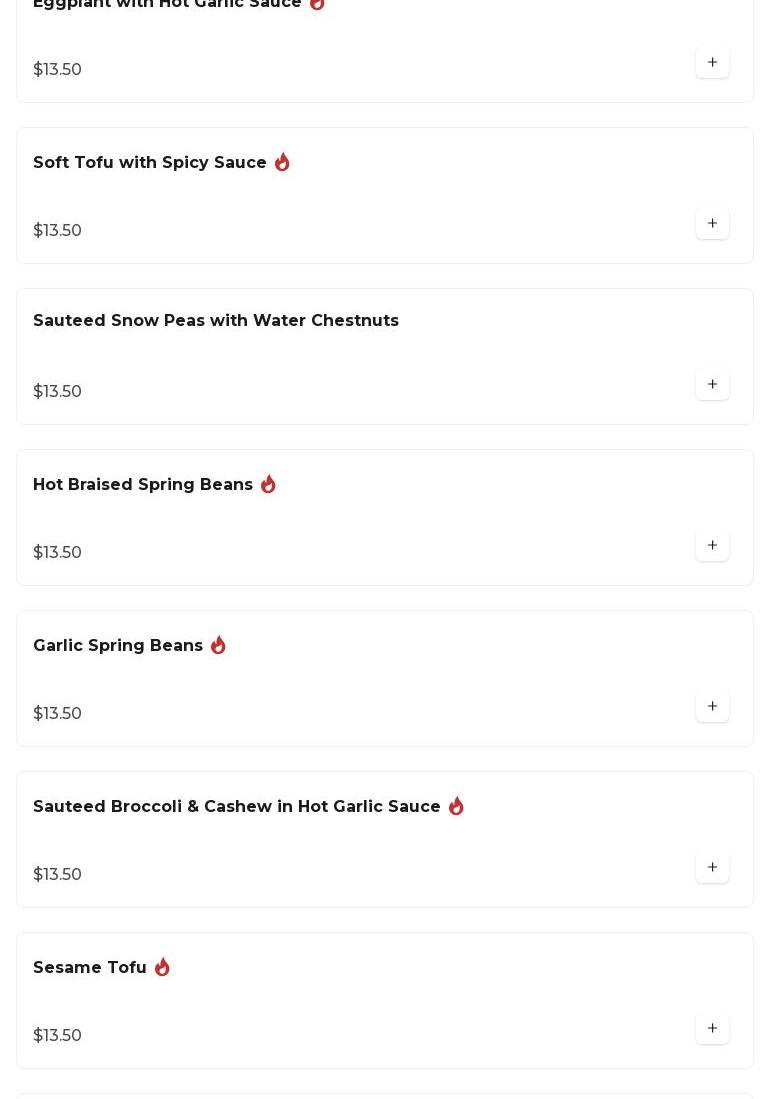Click plus button for Hot Braised Spring Beans
Viewport: 770px width, 1099px height.
click(712, 545)
